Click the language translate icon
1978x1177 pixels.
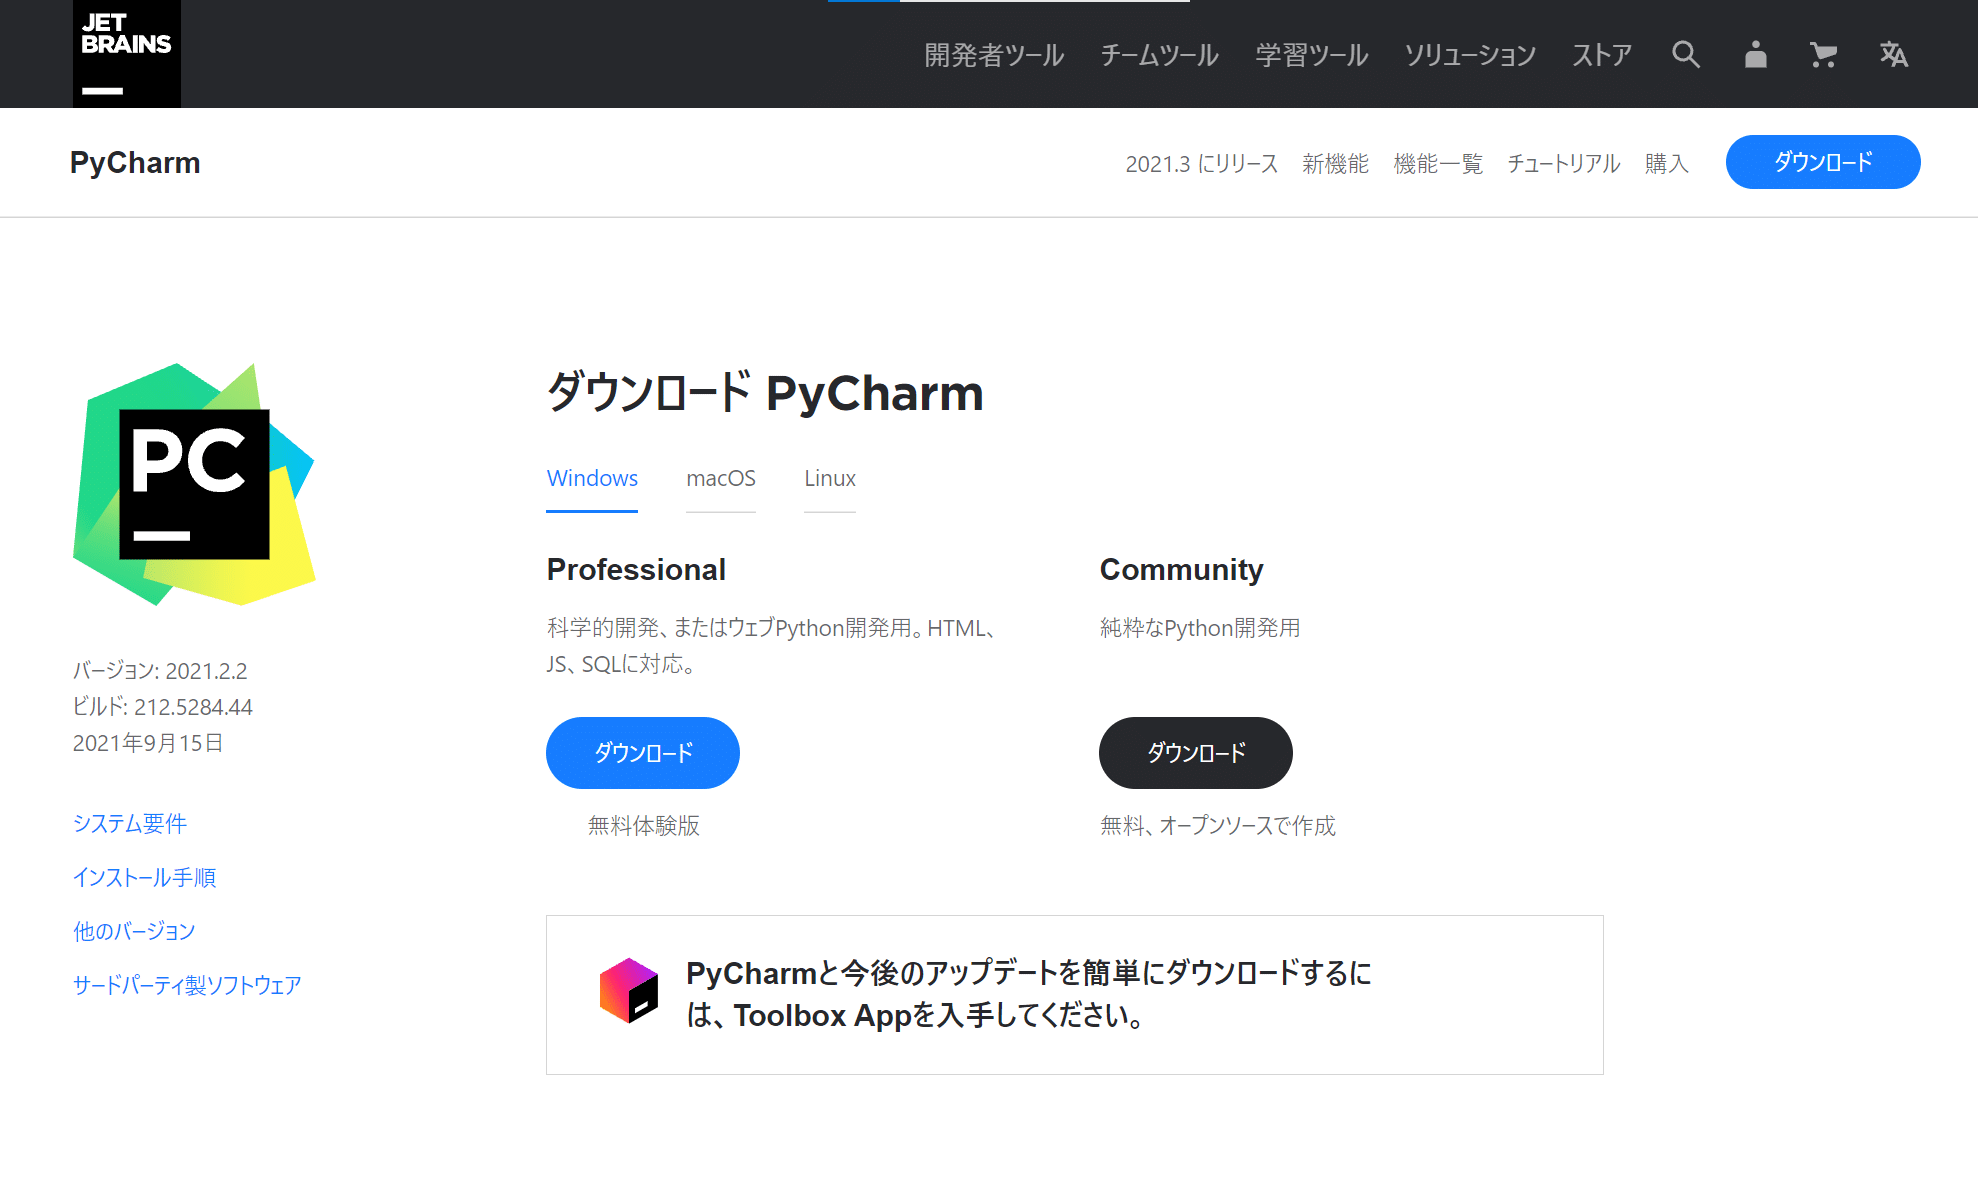[1893, 55]
